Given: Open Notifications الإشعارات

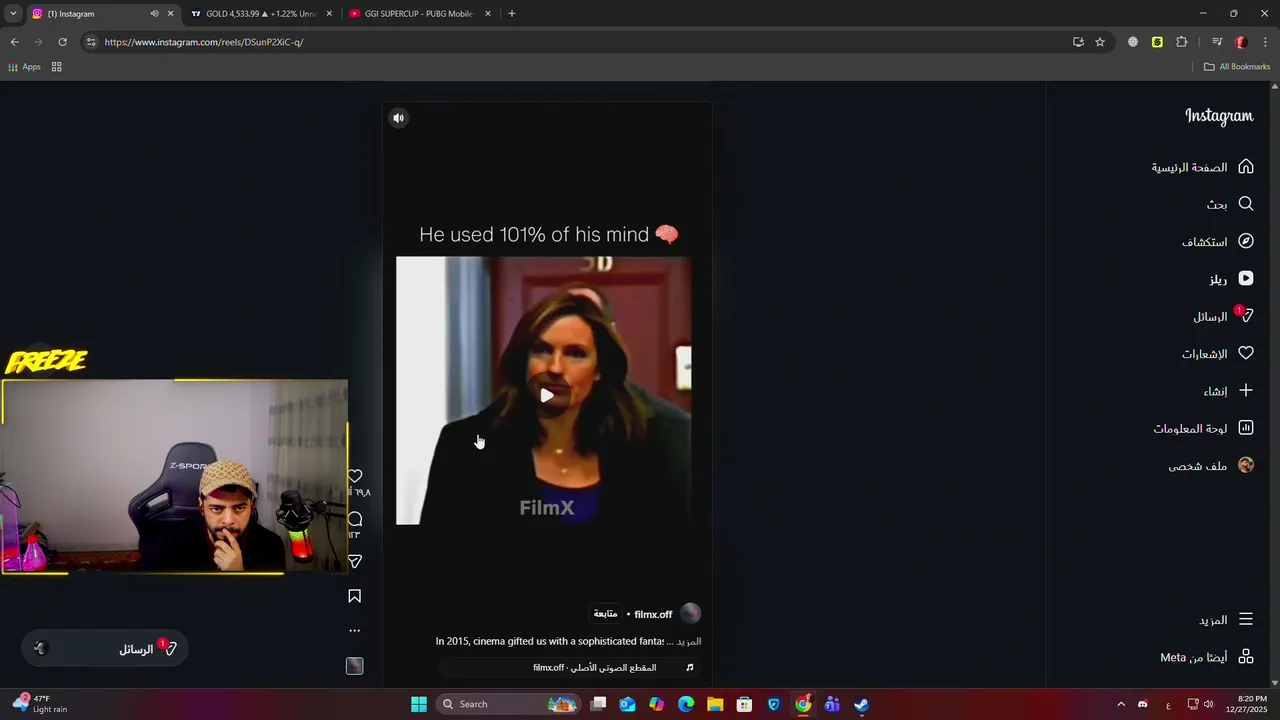Looking at the screenshot, I should (x=1217, y=354).
